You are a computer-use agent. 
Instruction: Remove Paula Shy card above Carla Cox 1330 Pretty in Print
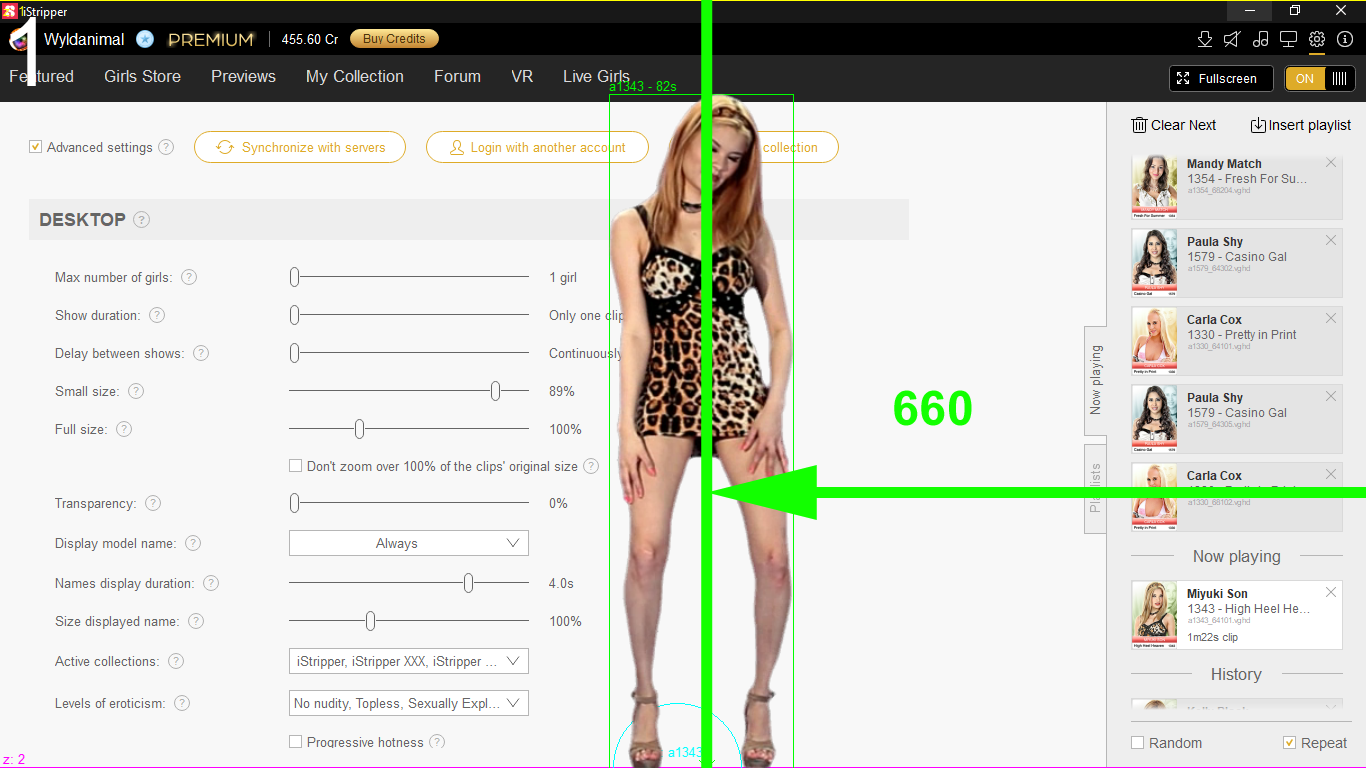1331,241
